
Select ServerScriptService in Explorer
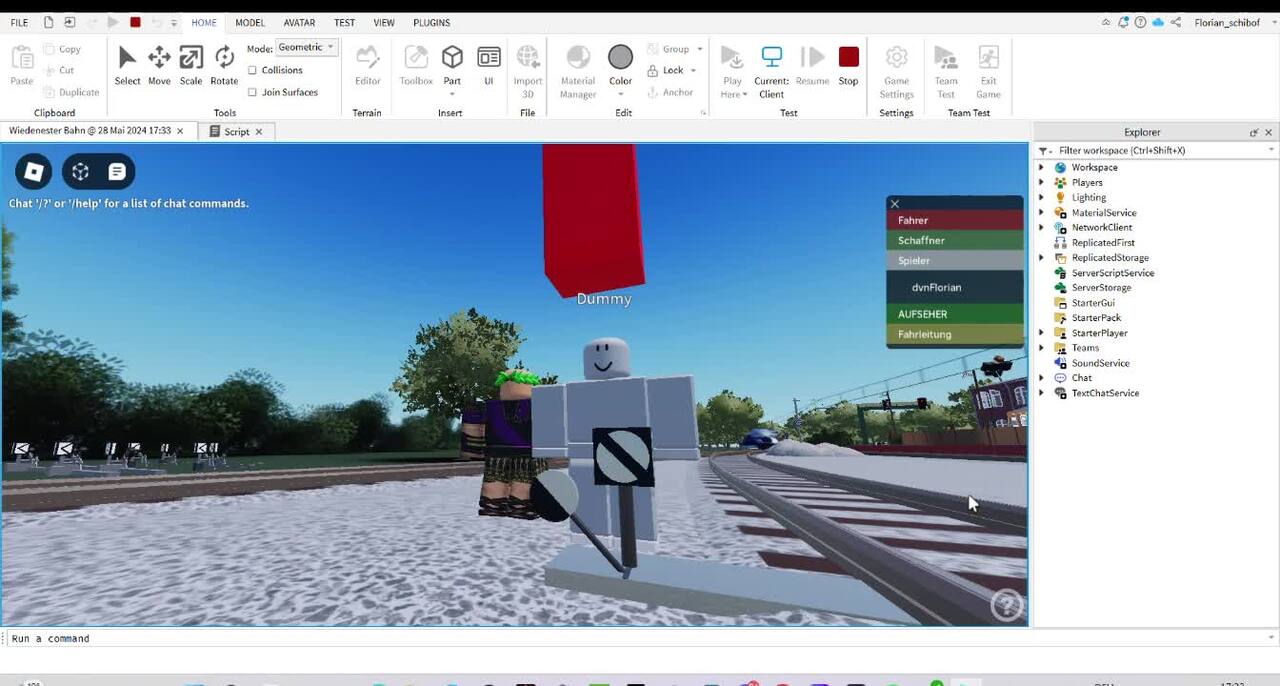click(1112, 272)
